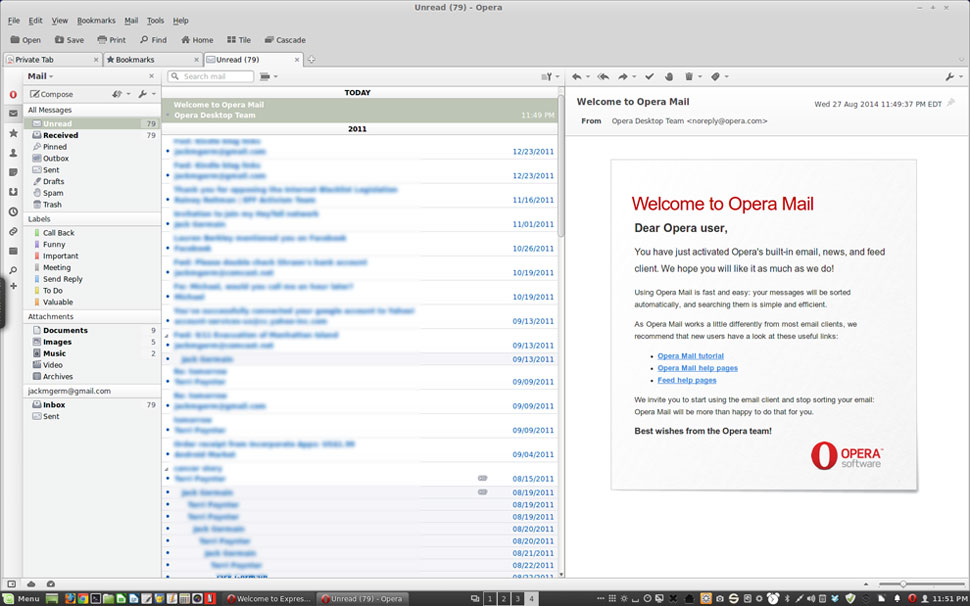Open the Bookmarks star panel icon
Screen dimensions: 970x606
click(x=13, y=134)
